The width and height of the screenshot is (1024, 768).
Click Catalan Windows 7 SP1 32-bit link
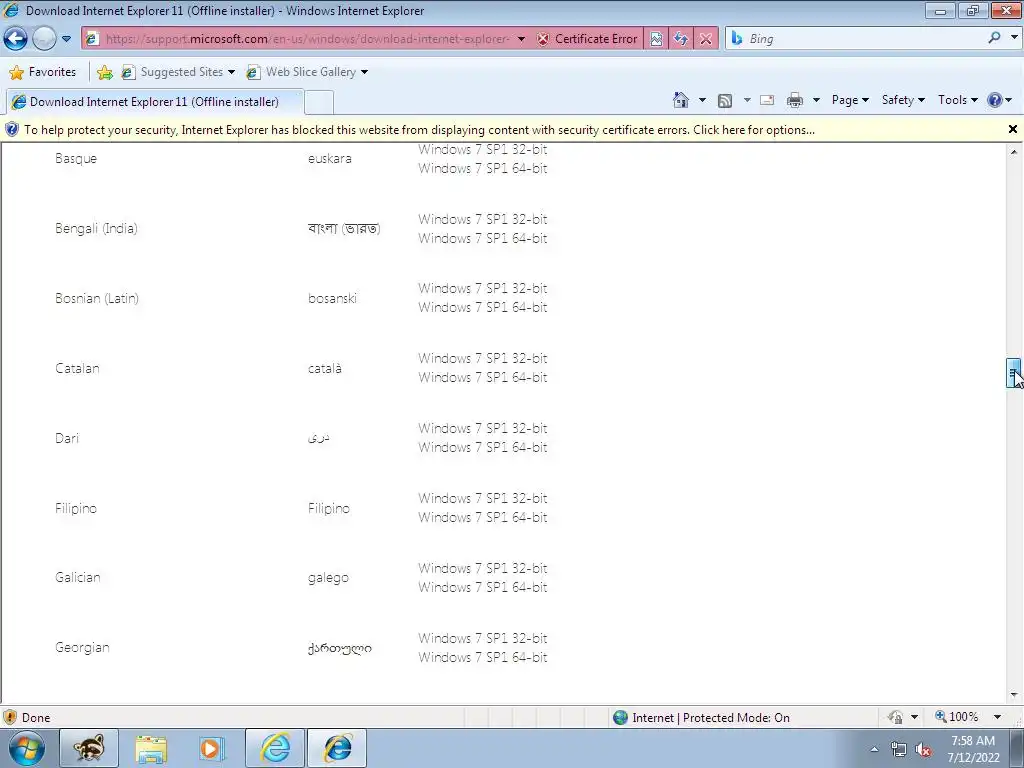[x=483, y=359]
